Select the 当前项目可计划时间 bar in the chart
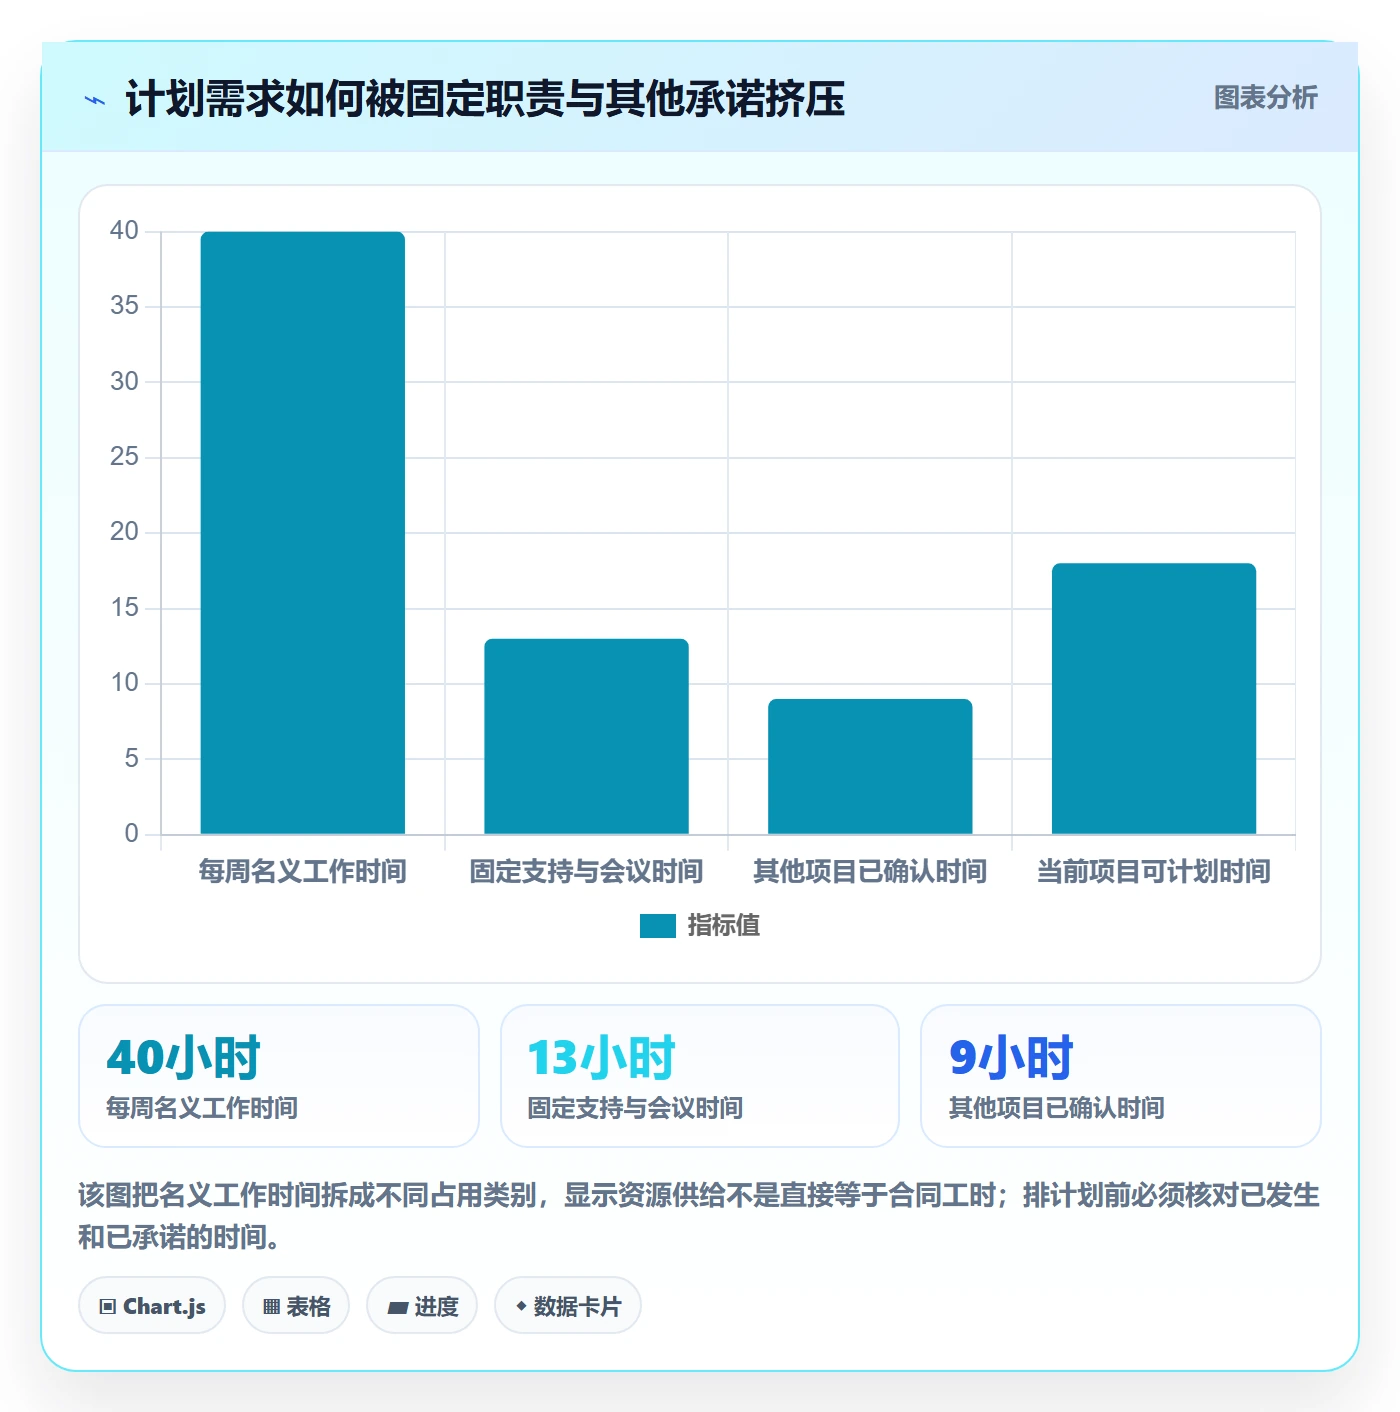This screenshot has height=1412, width=1400. [1154, 698]
